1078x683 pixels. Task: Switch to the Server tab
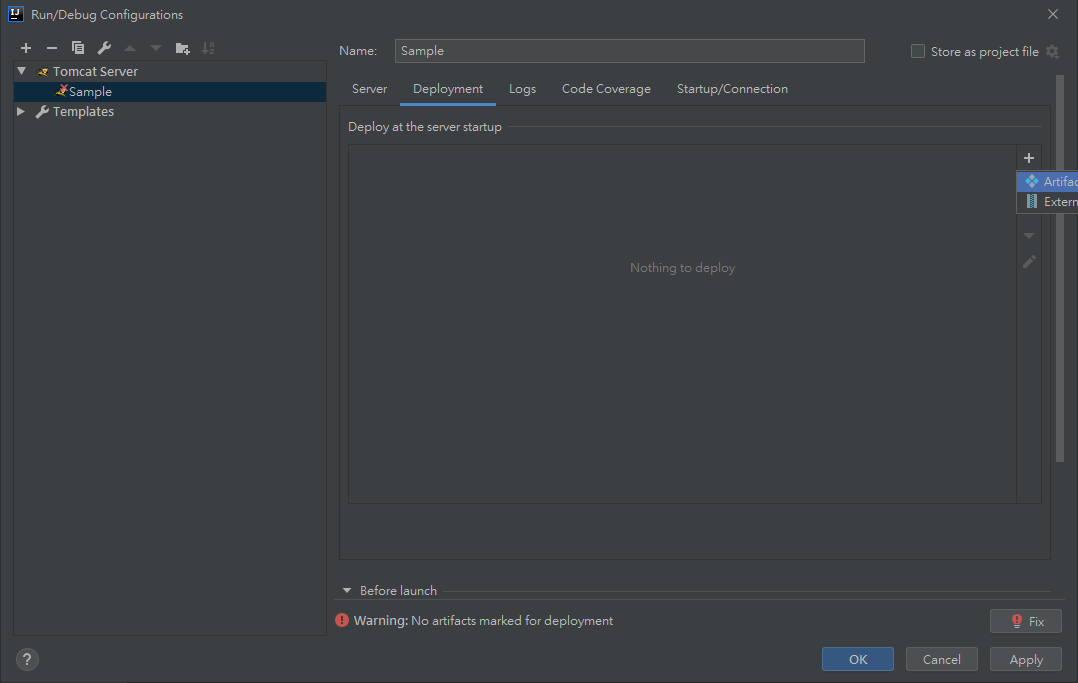(x=370, y=89)
